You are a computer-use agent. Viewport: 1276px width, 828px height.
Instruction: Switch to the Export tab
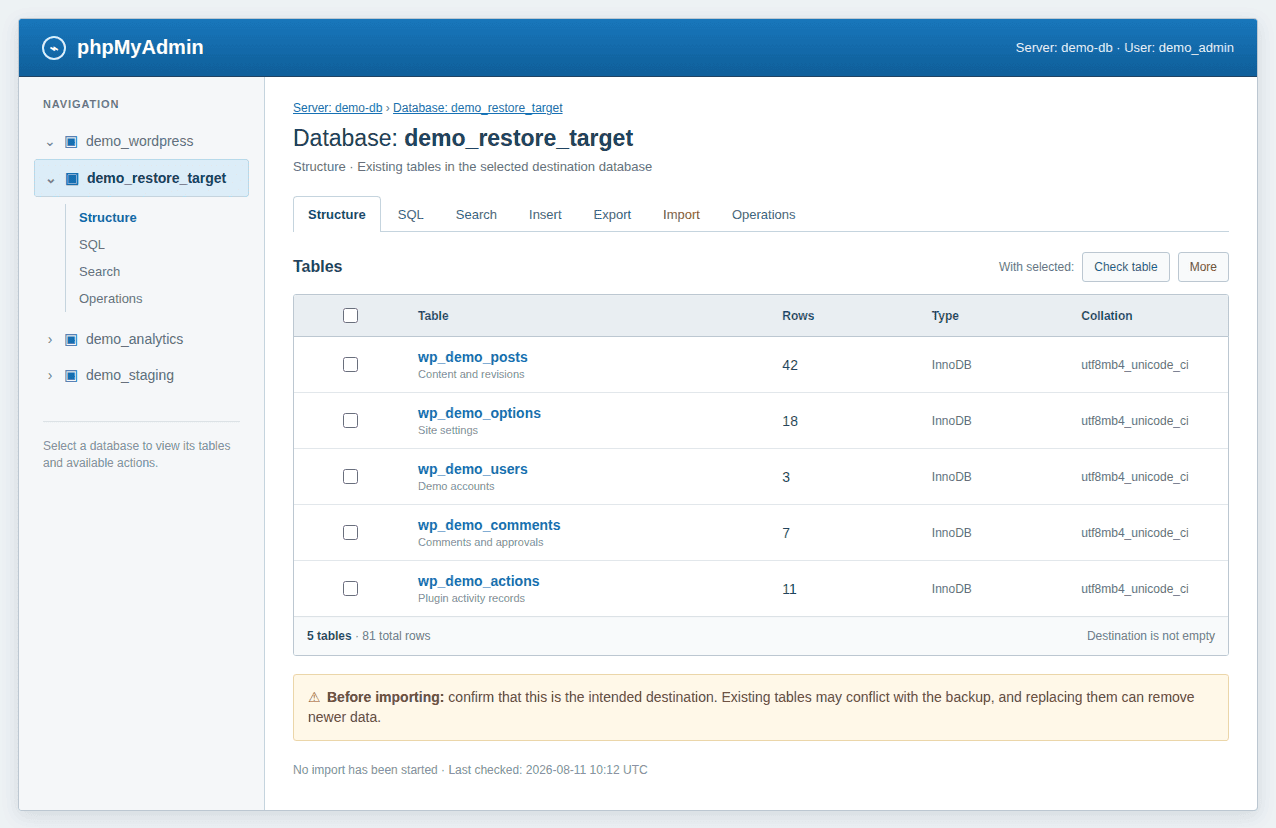click(x=612, y=214)
